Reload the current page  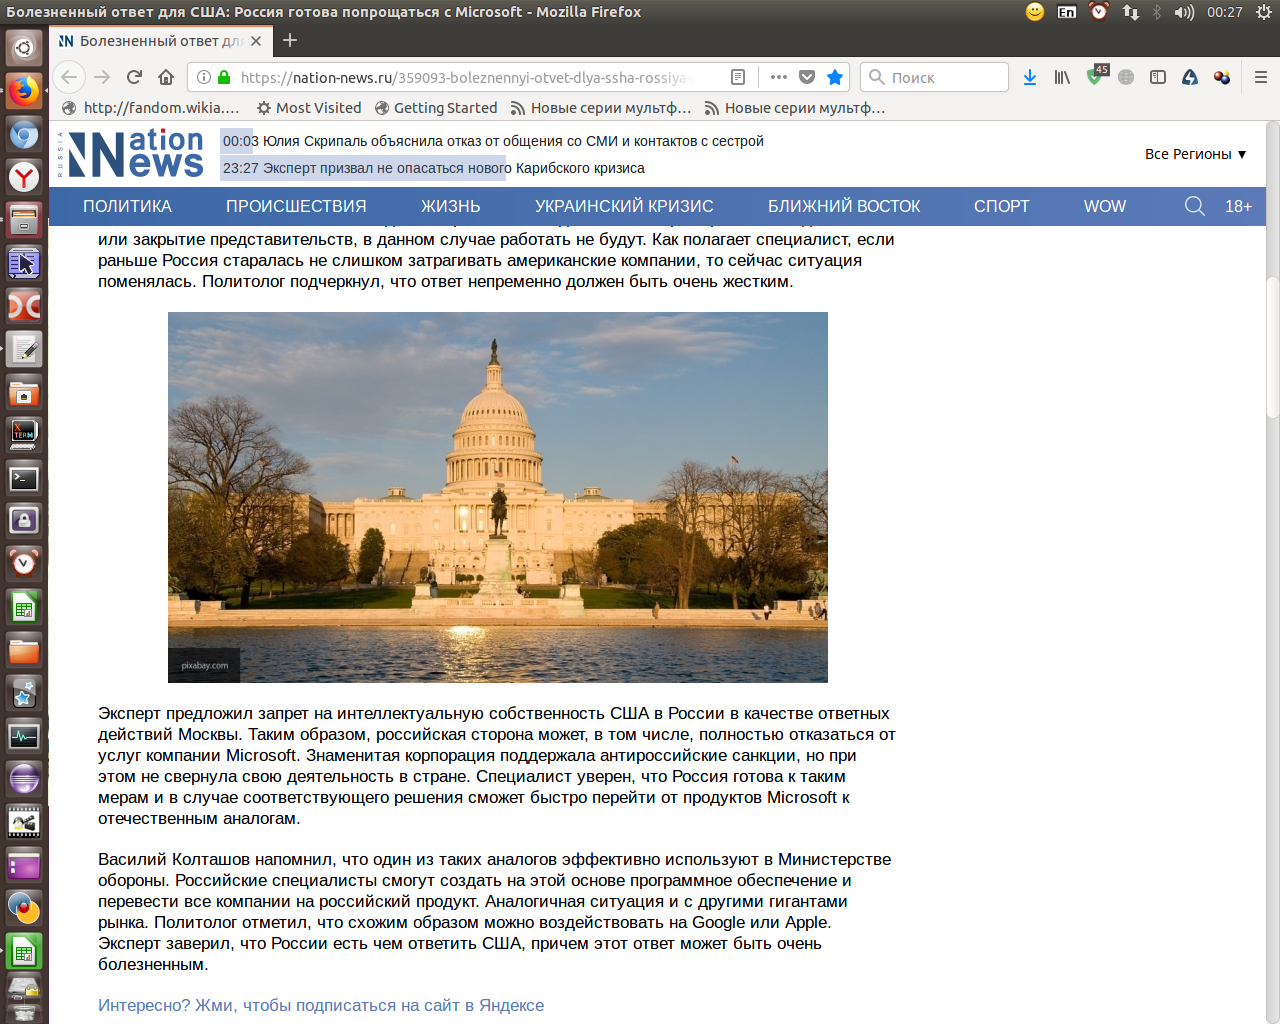click(x=134, y=77)
